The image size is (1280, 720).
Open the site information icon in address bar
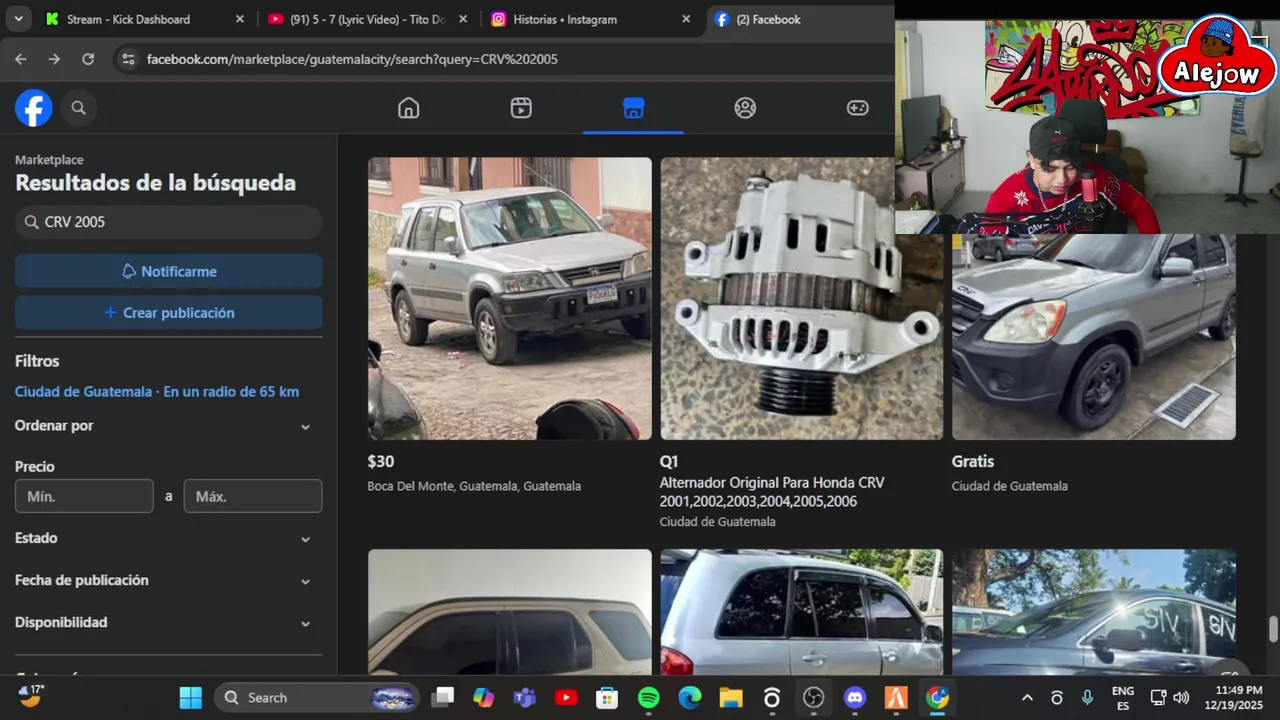pos(128,59)
